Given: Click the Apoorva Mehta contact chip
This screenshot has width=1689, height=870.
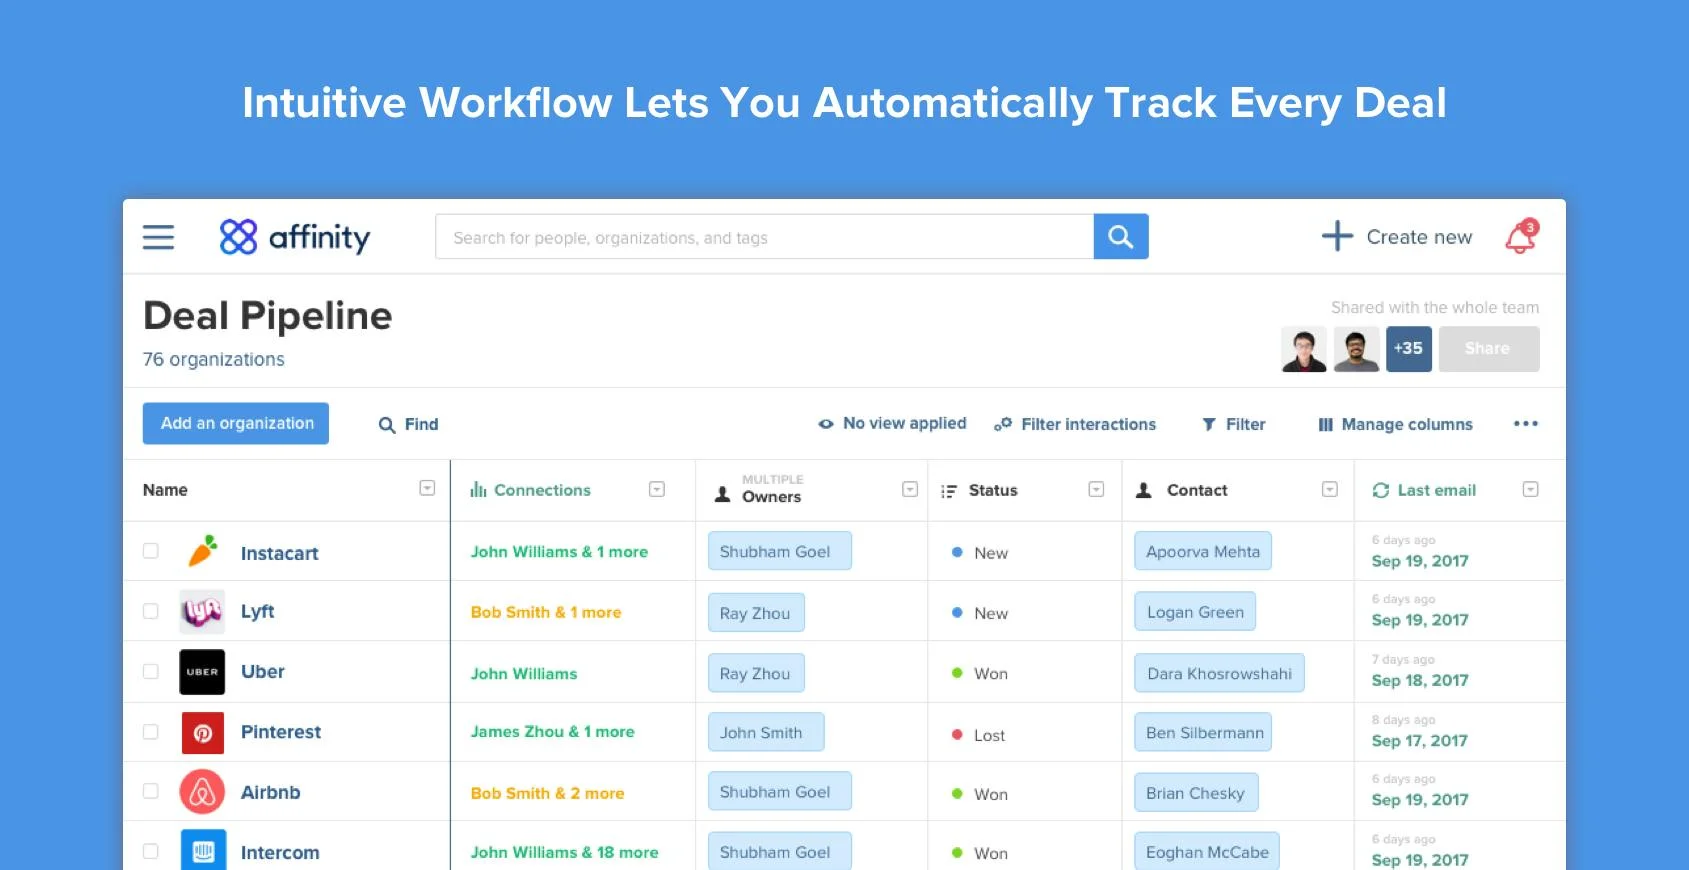Looking at the screenshot, I should coord(1203,551).
